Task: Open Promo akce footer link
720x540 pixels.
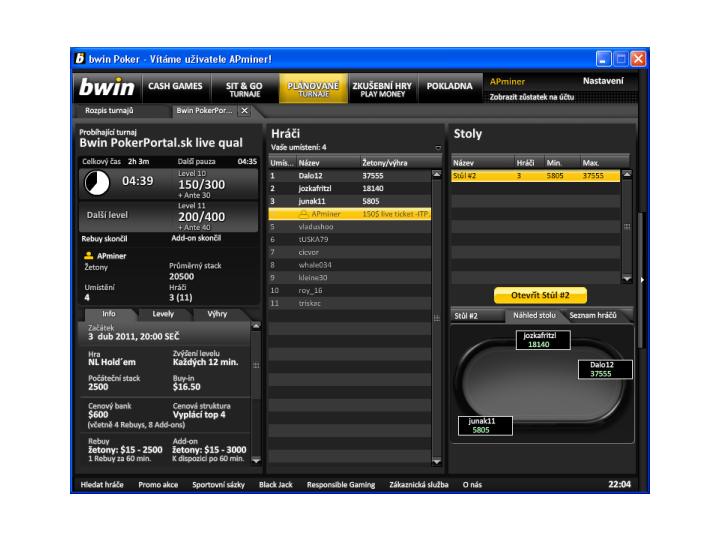Action: pos(158,485)
